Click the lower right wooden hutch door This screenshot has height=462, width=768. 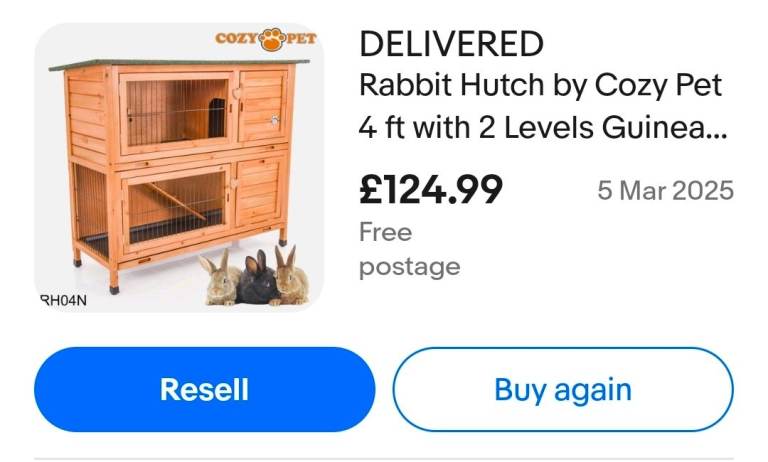258,192
